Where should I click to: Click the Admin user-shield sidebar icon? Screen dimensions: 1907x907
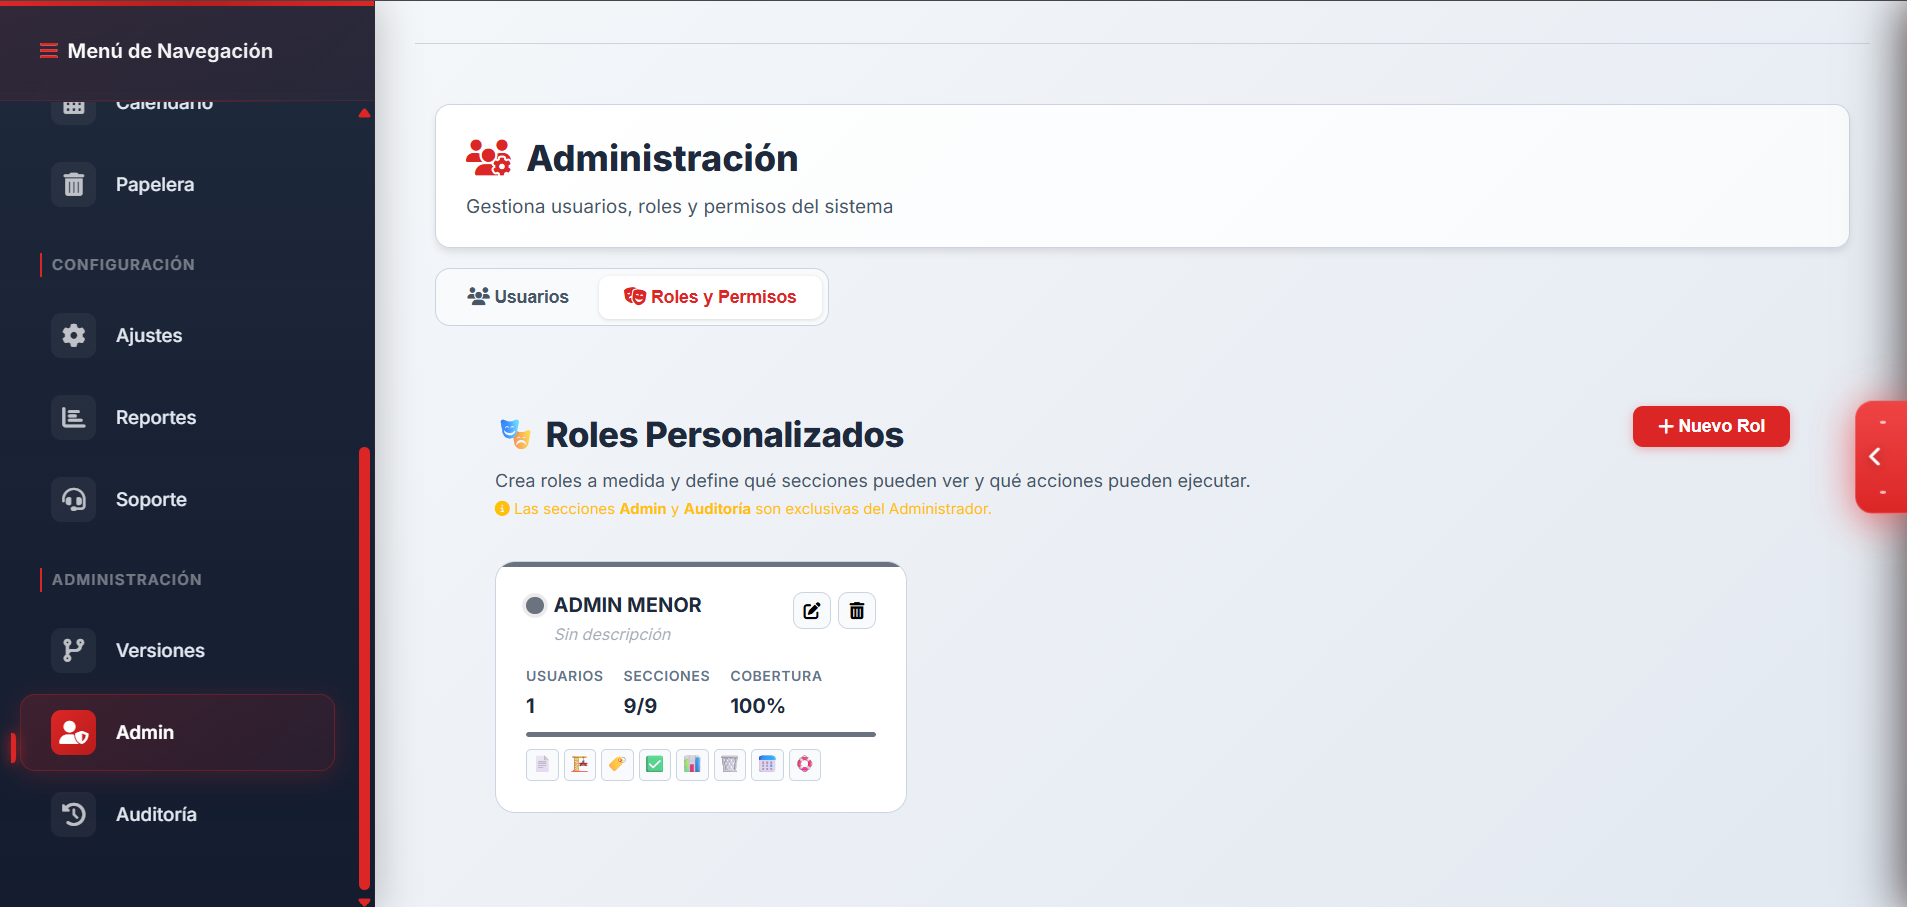(x=74, y=733)
